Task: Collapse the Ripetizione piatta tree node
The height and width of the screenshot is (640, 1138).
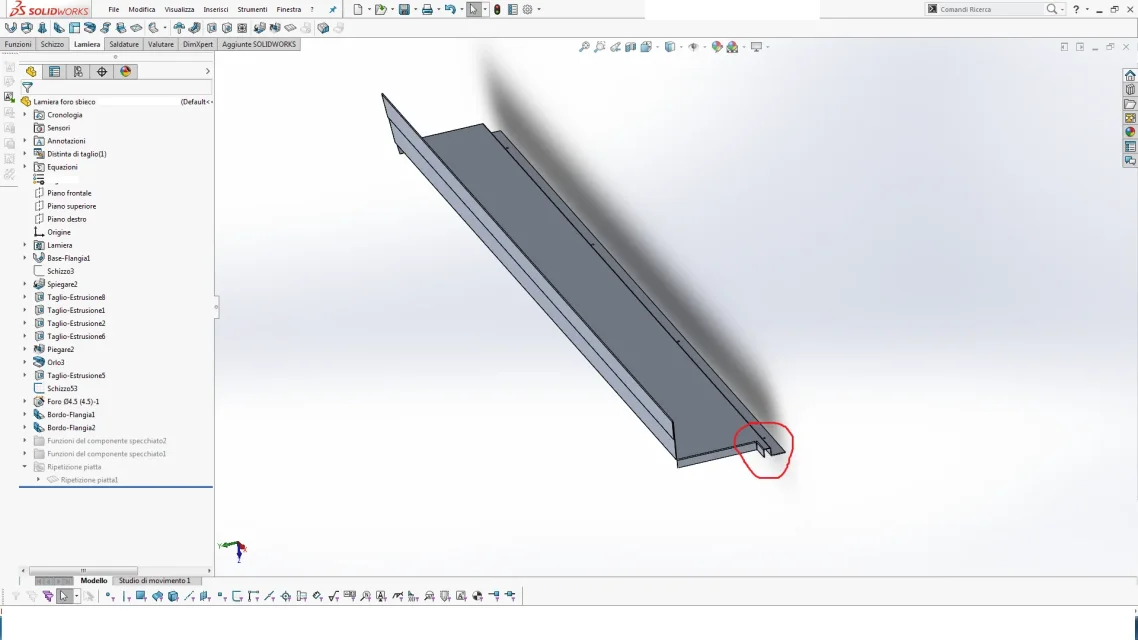Action: tap(25, 467)
